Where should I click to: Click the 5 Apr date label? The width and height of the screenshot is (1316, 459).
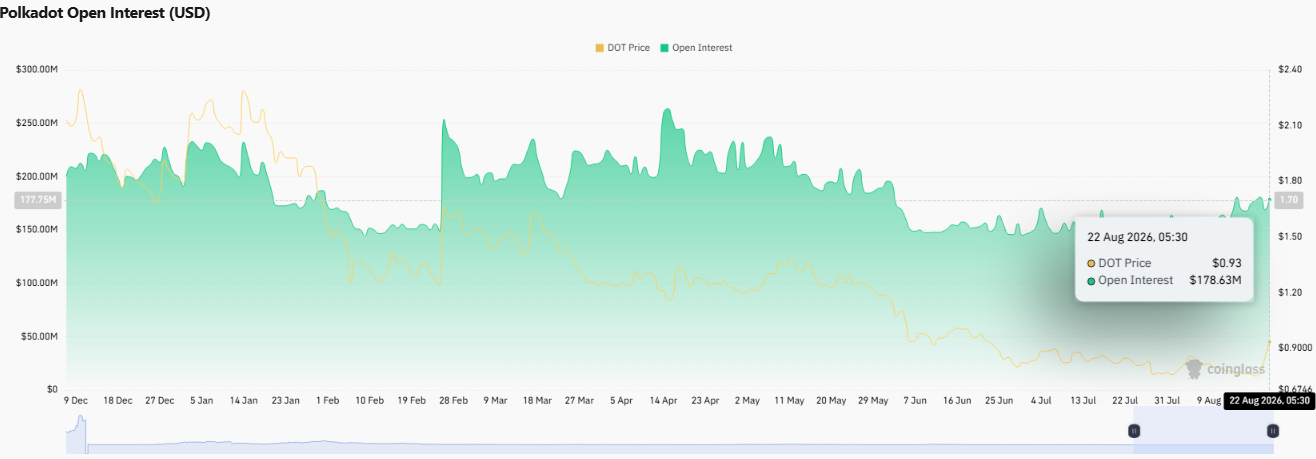pyautogui.click(x=620, y=400)
